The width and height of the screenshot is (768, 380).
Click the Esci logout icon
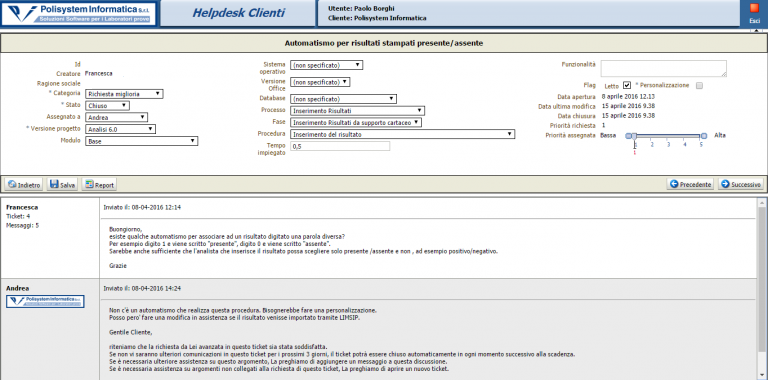[x=755, y=9]
